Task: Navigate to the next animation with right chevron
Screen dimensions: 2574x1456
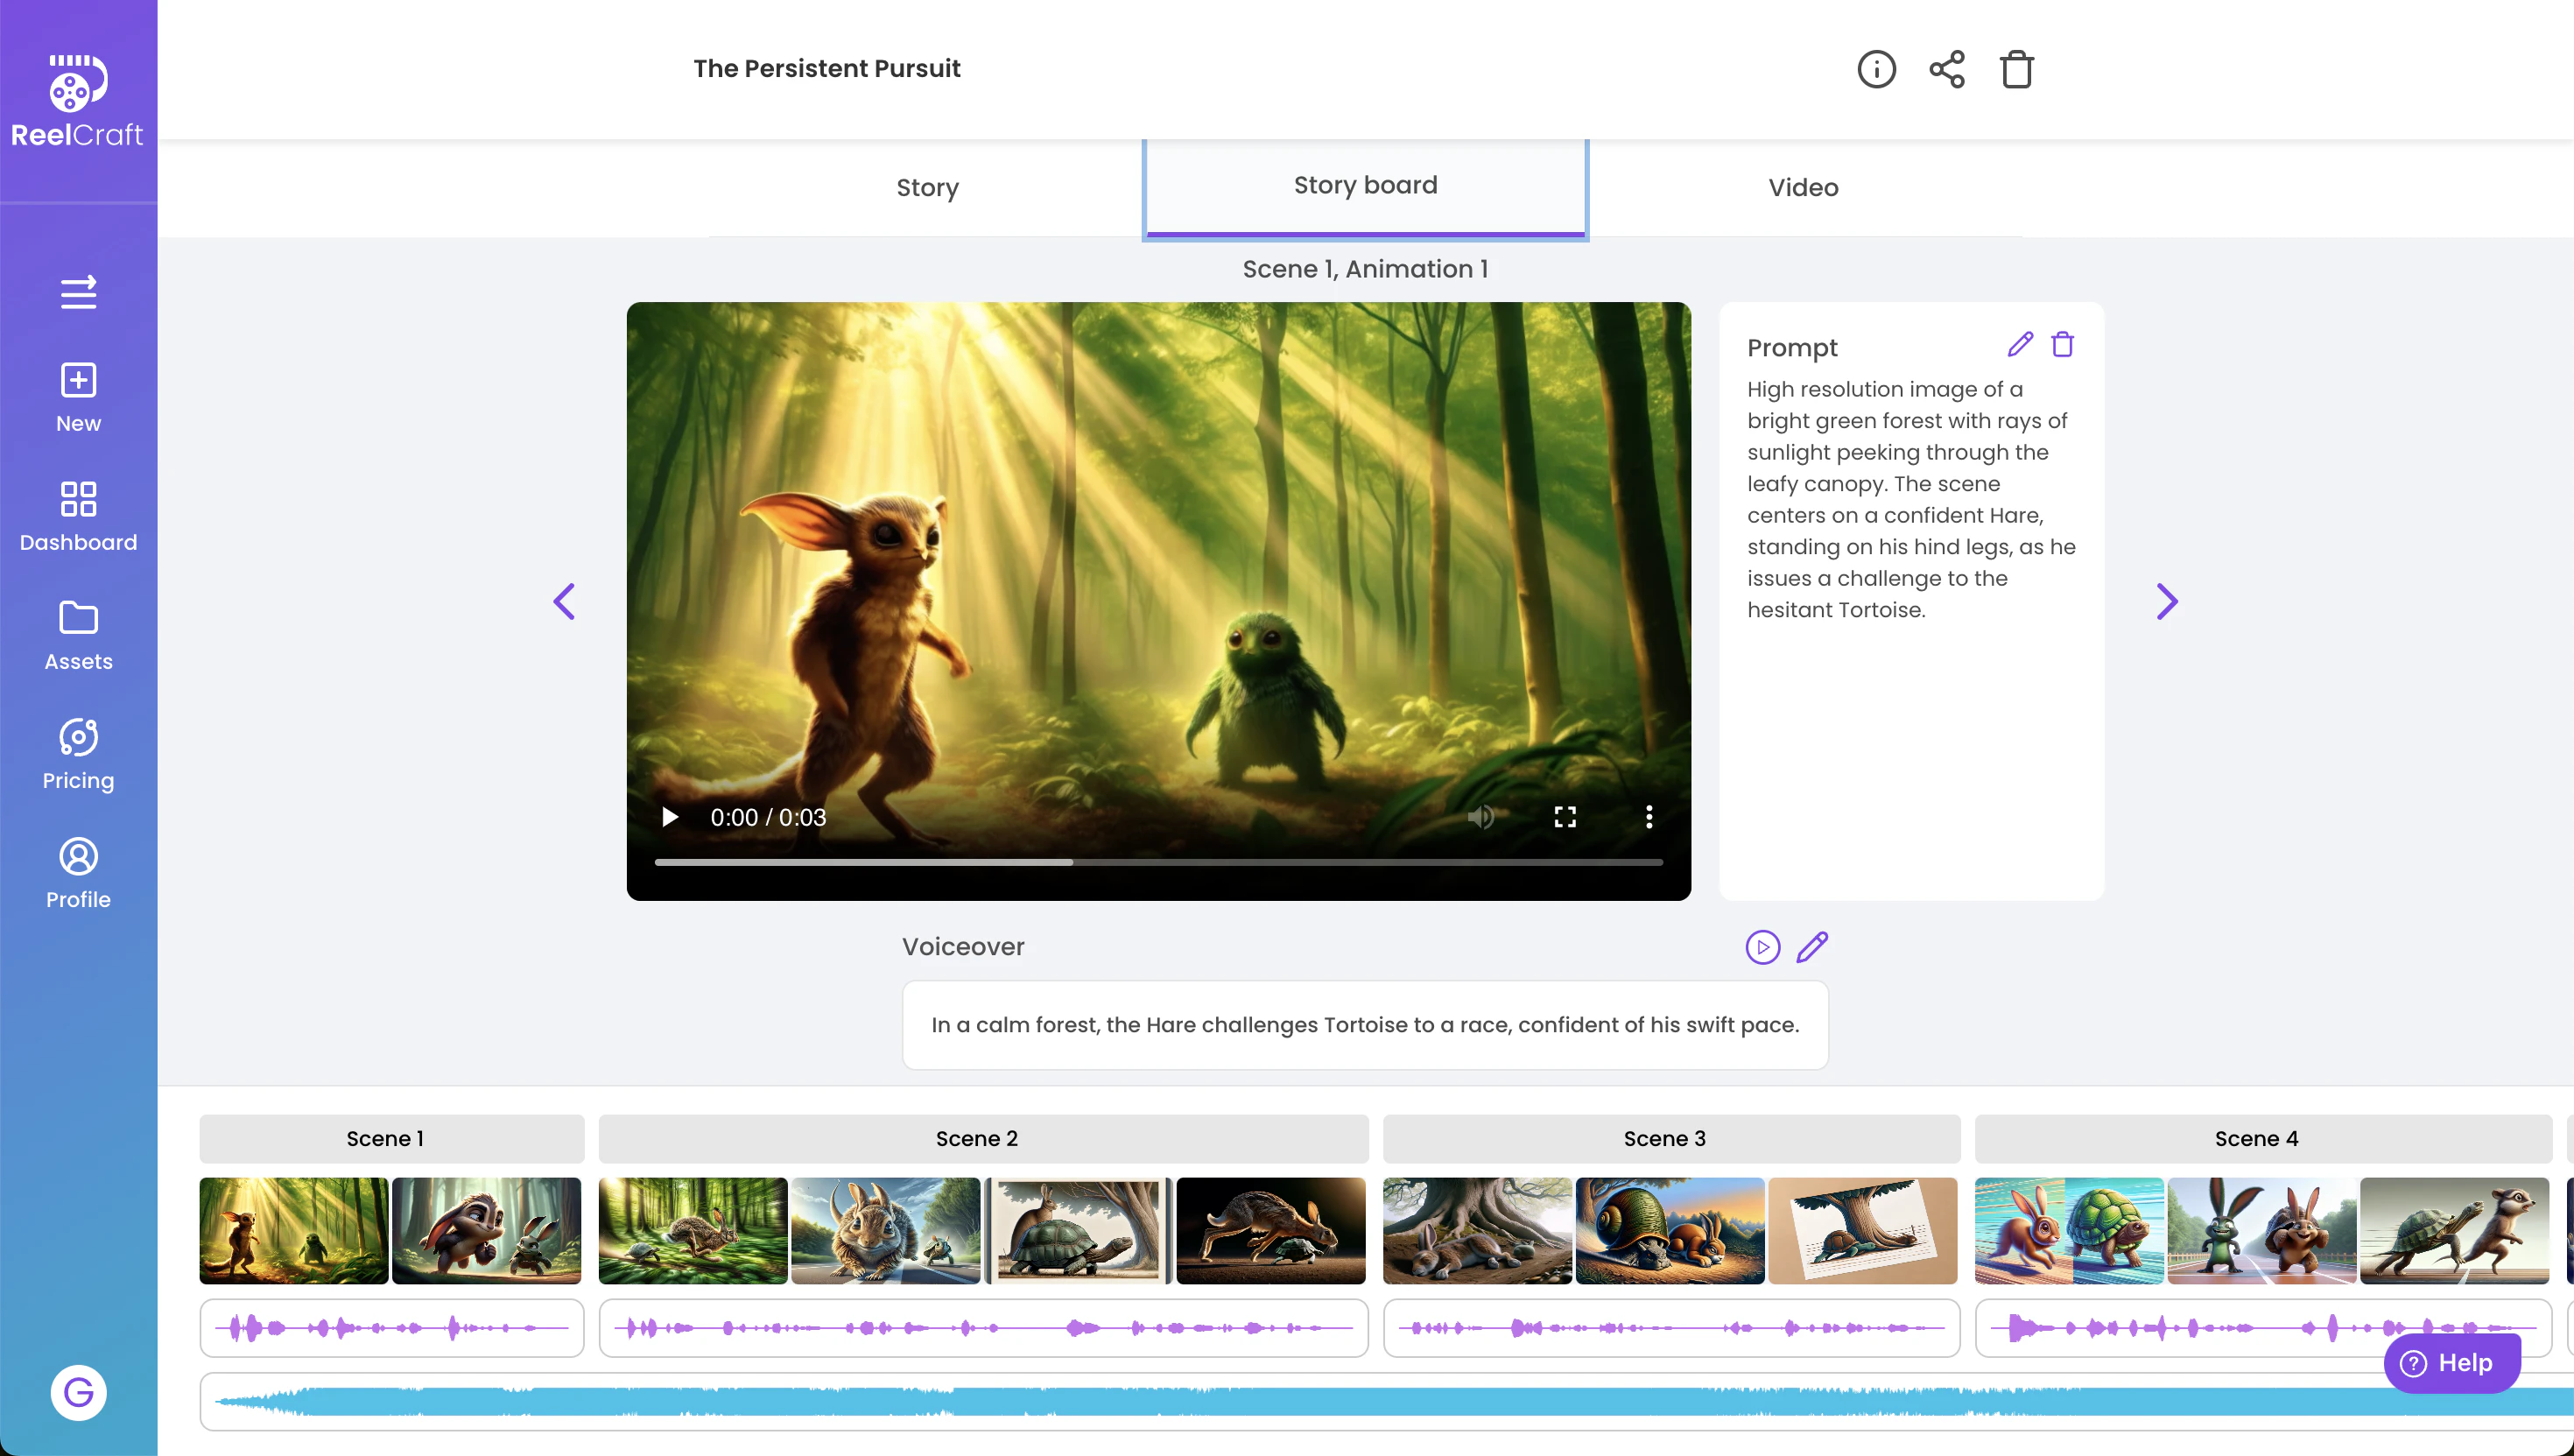Action: 2166,601
